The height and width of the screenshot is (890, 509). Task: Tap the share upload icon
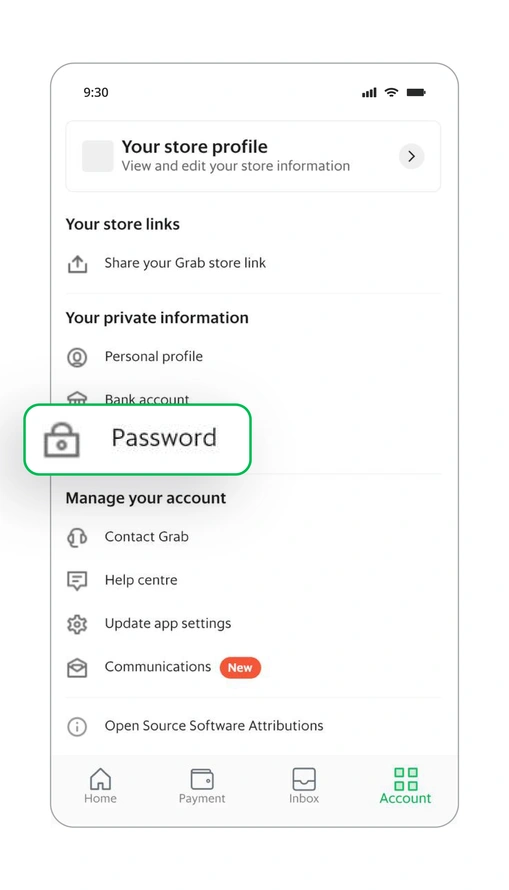coord(77,264)
